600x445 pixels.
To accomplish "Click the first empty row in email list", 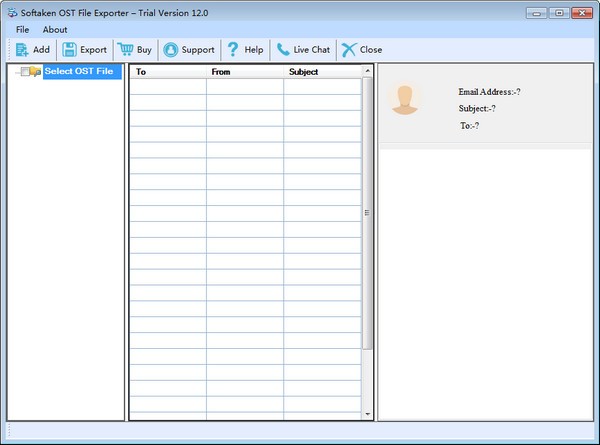I will point(245,86).
